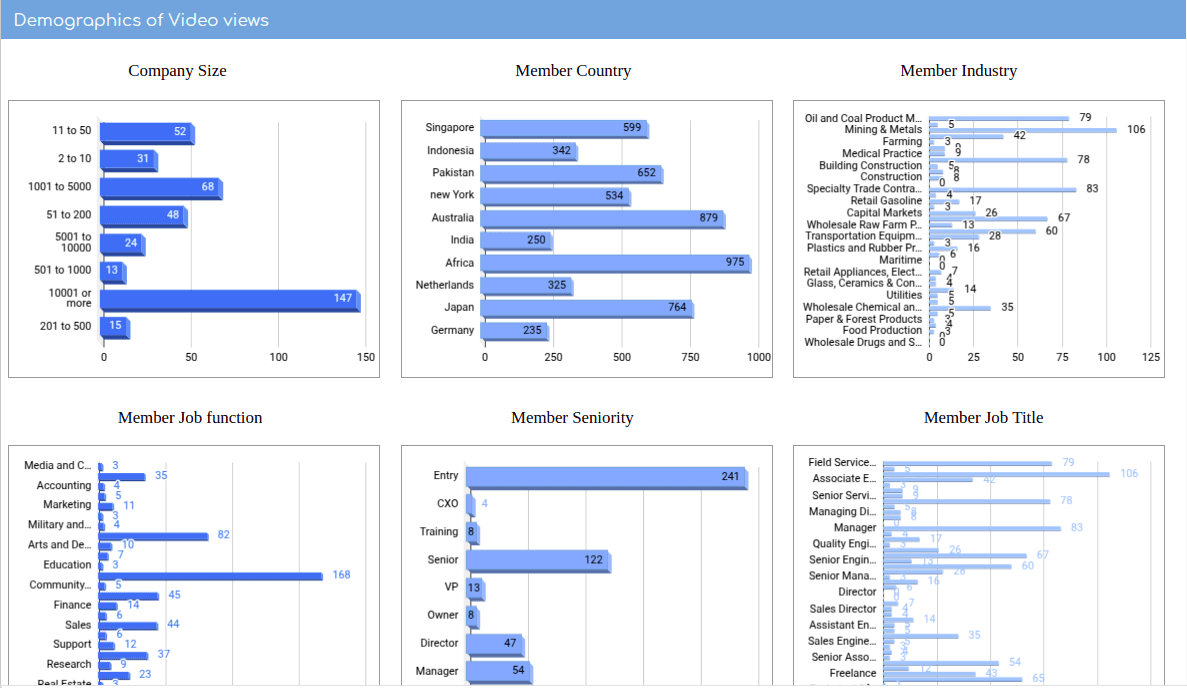Click the Member Industry bar valued 83
Image resolution: width=1187 pixels, height=688 pixels.
tap(1003, 189)
